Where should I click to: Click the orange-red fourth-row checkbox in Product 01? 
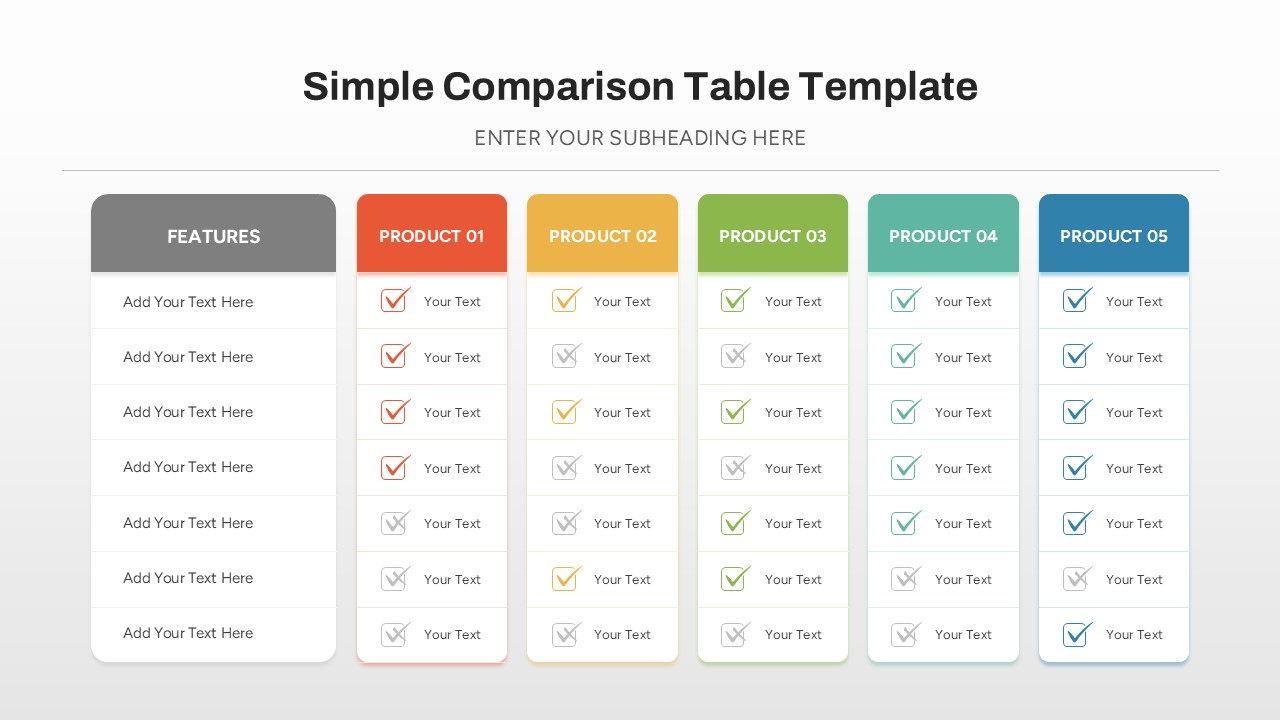pyautogui.click(x=395, y=468)
